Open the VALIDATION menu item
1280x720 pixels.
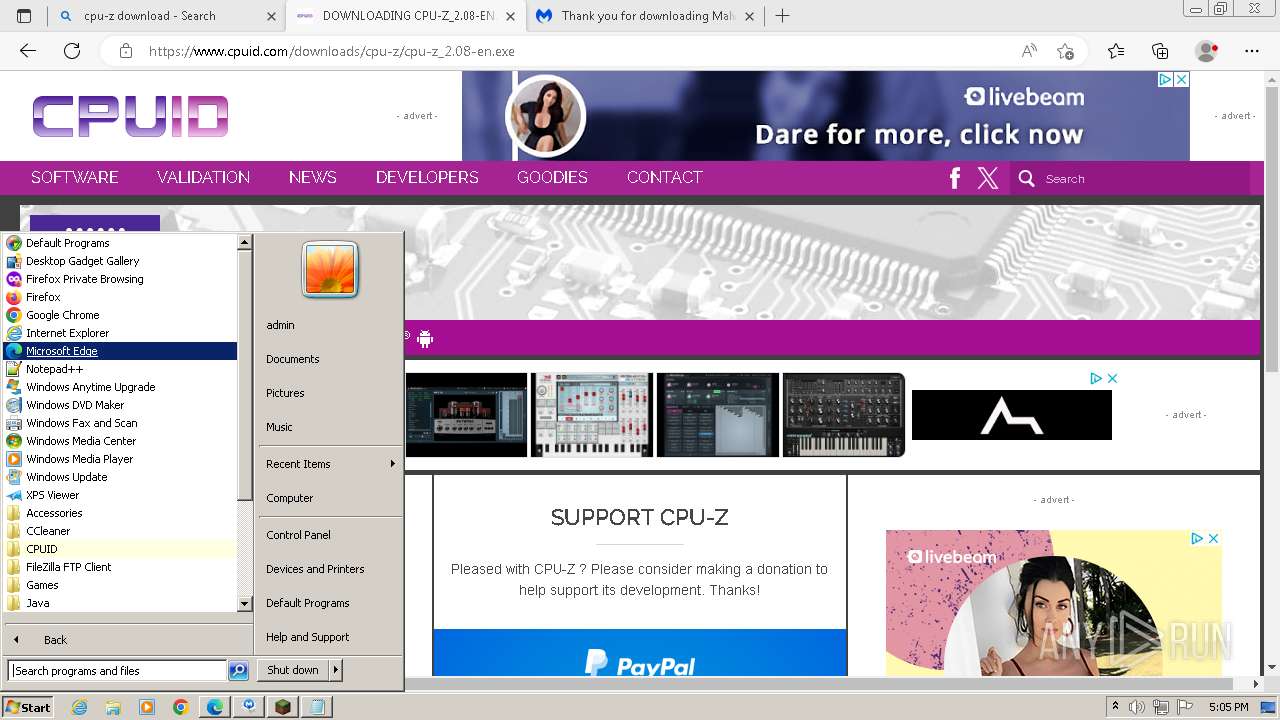(x=203, y=177)
